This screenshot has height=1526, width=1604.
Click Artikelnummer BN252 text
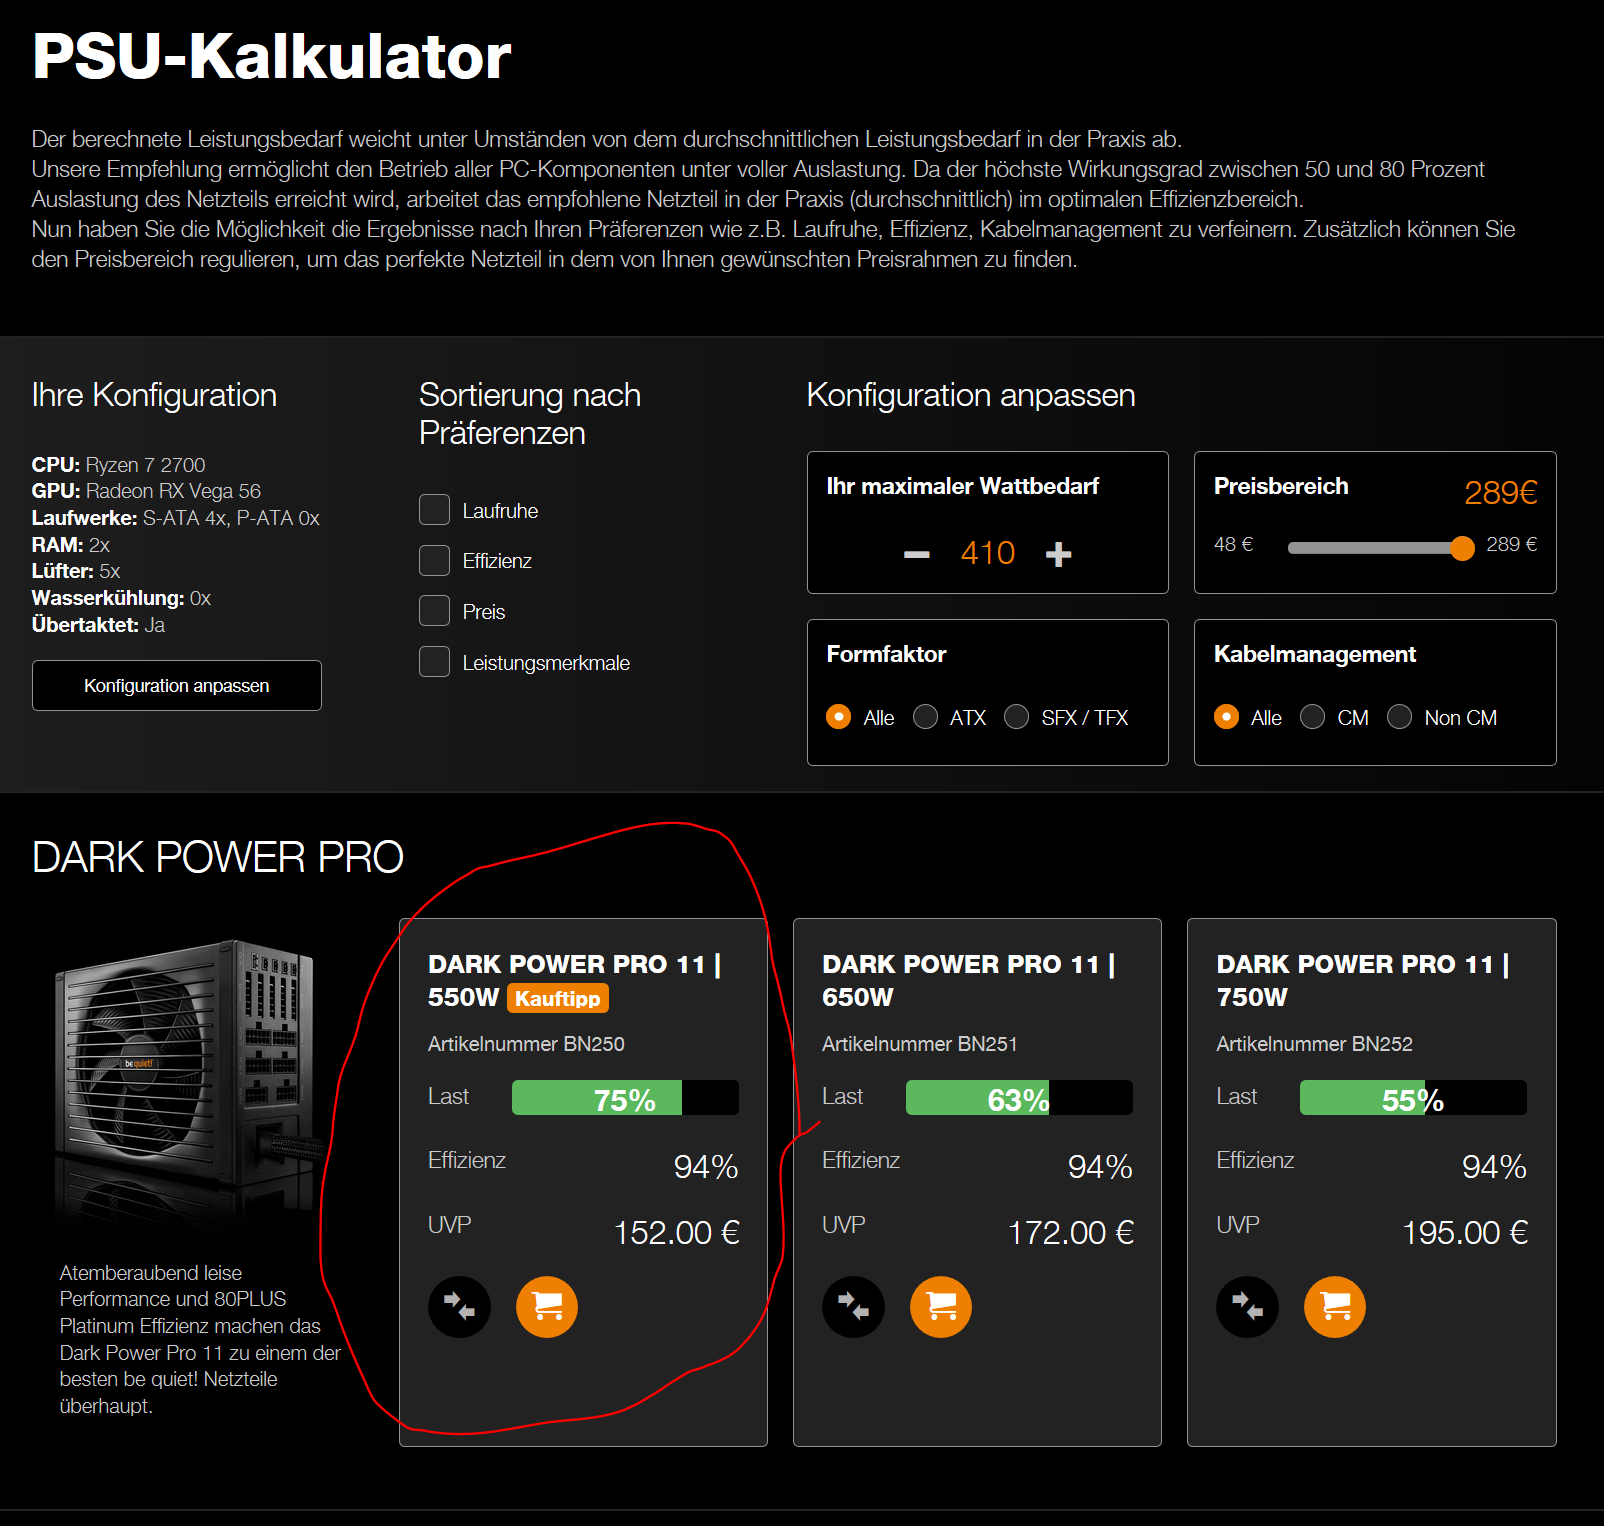[1314, 1044]
